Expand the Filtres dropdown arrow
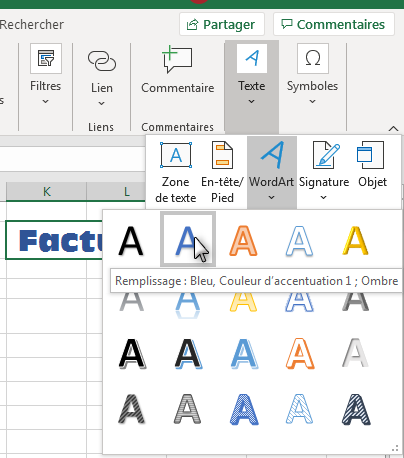 click(46, 101)
